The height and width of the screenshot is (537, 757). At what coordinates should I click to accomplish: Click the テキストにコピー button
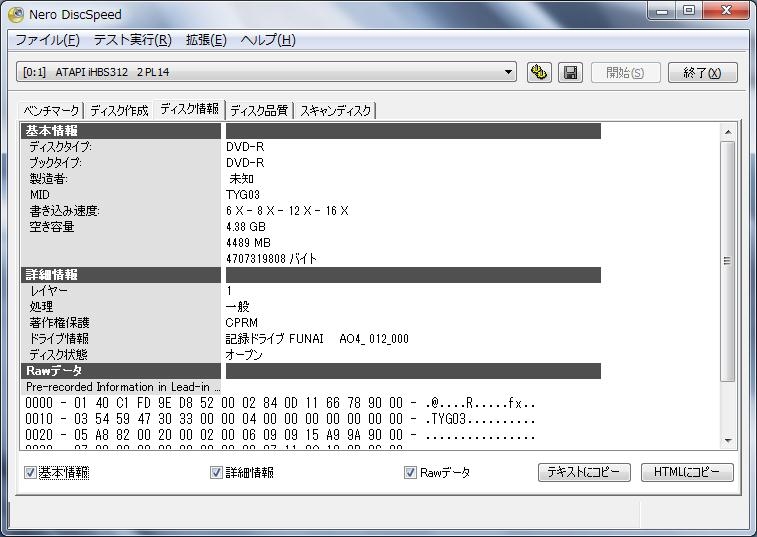pos(584,472)
